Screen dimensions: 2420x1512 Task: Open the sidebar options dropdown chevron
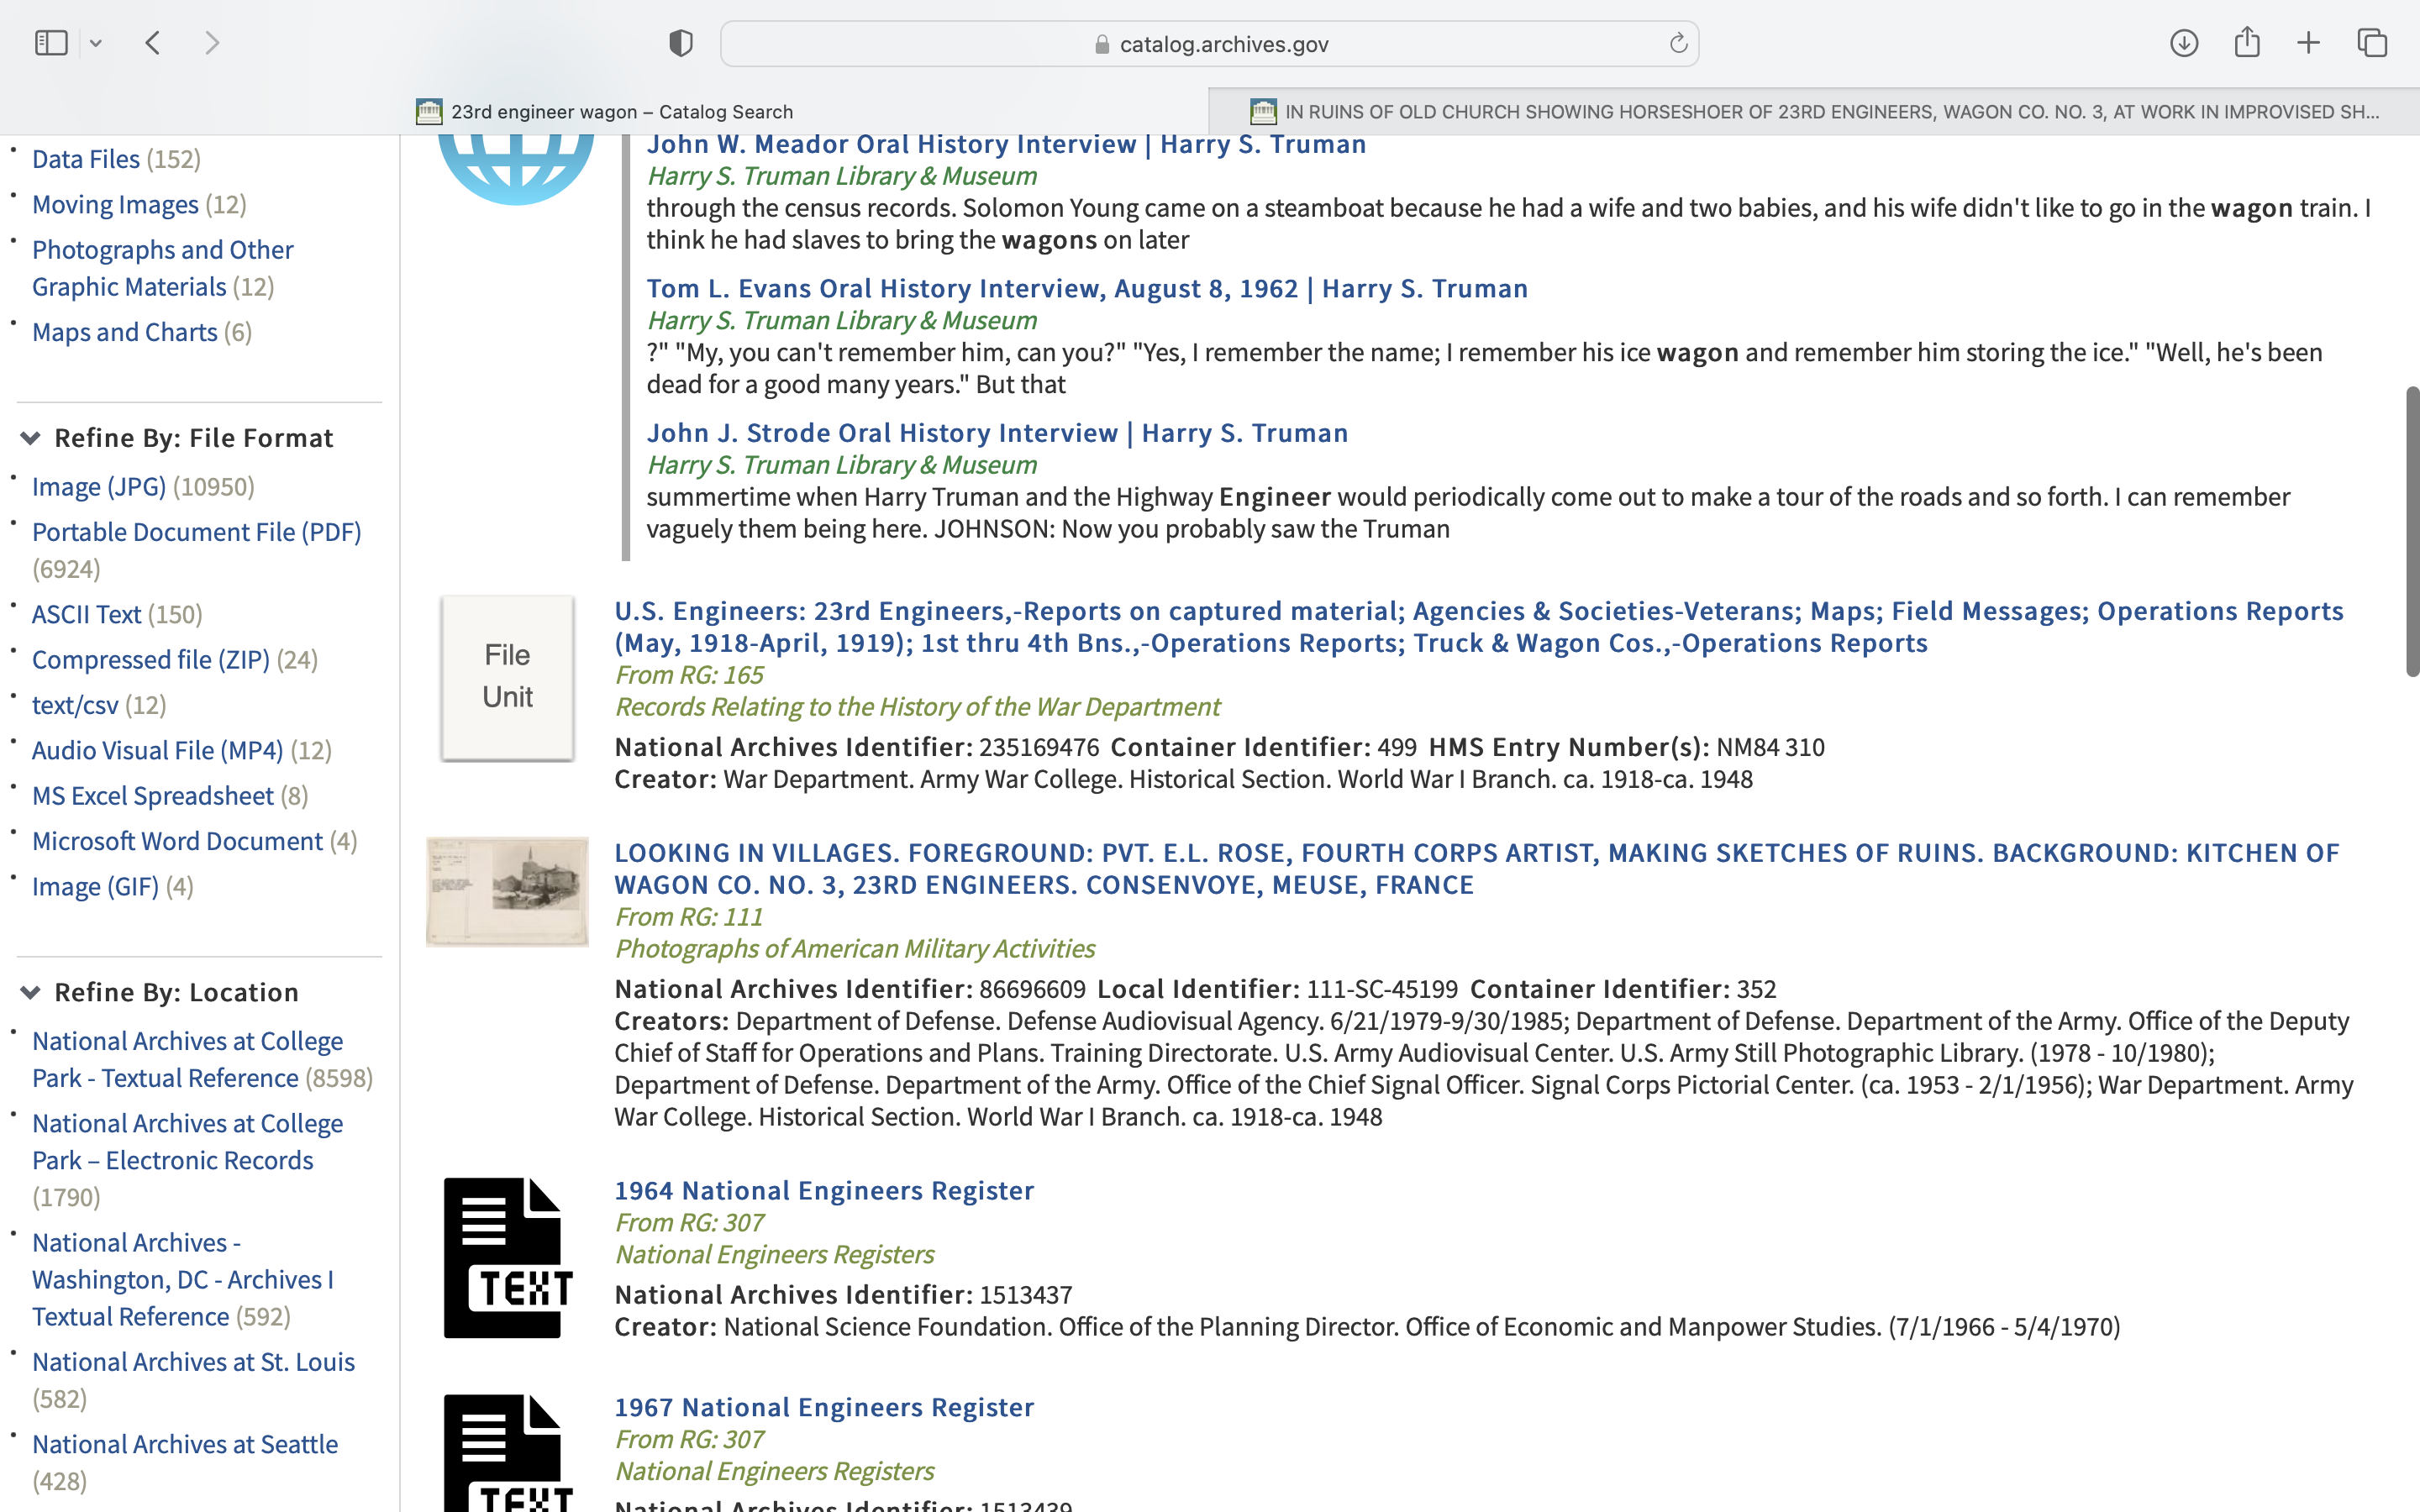(96, 43)
